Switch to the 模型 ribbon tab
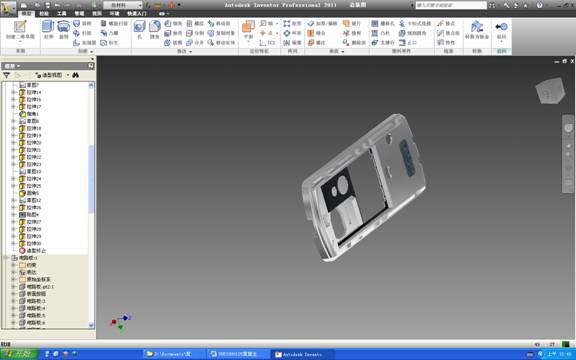 (26, 14)
